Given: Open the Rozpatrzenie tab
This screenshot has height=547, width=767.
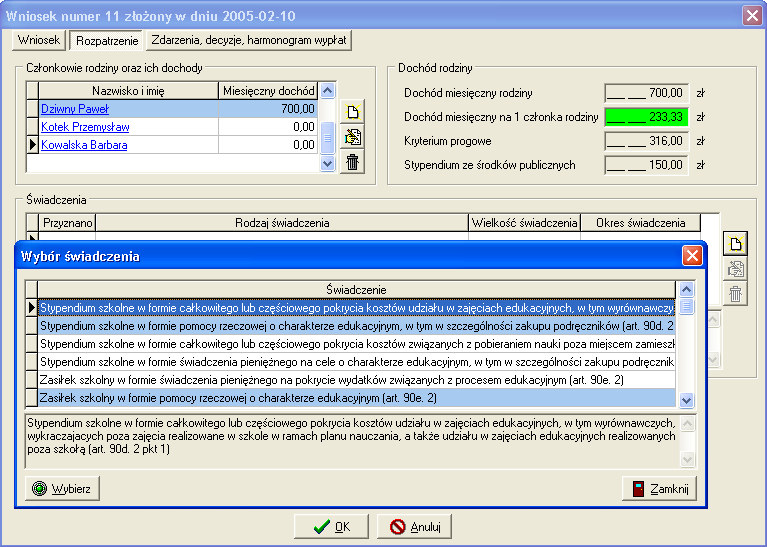Looking at the screenshot, I should (107, 40).
